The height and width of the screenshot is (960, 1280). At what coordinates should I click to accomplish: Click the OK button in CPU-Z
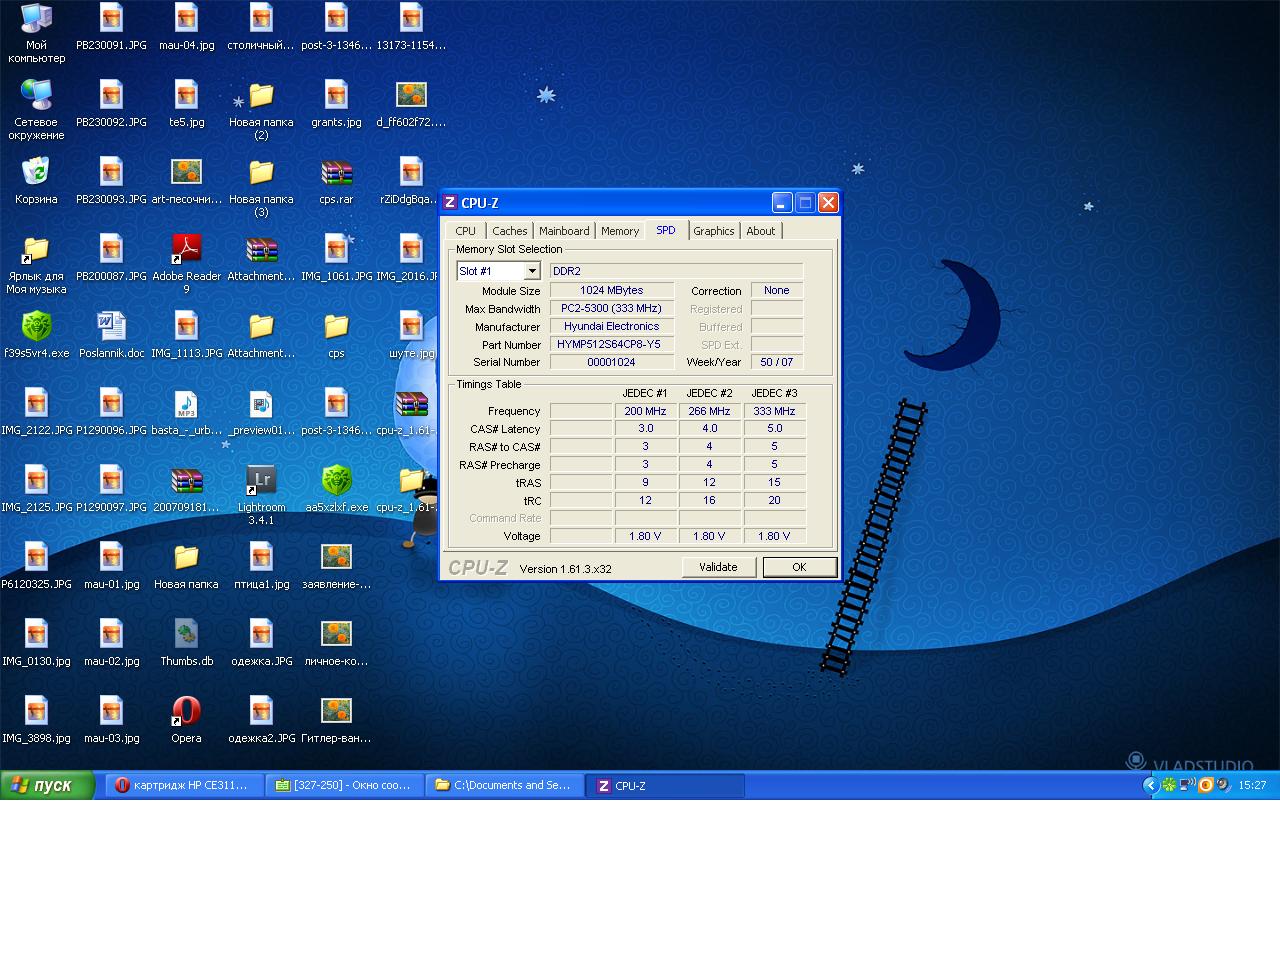(799, 567)
